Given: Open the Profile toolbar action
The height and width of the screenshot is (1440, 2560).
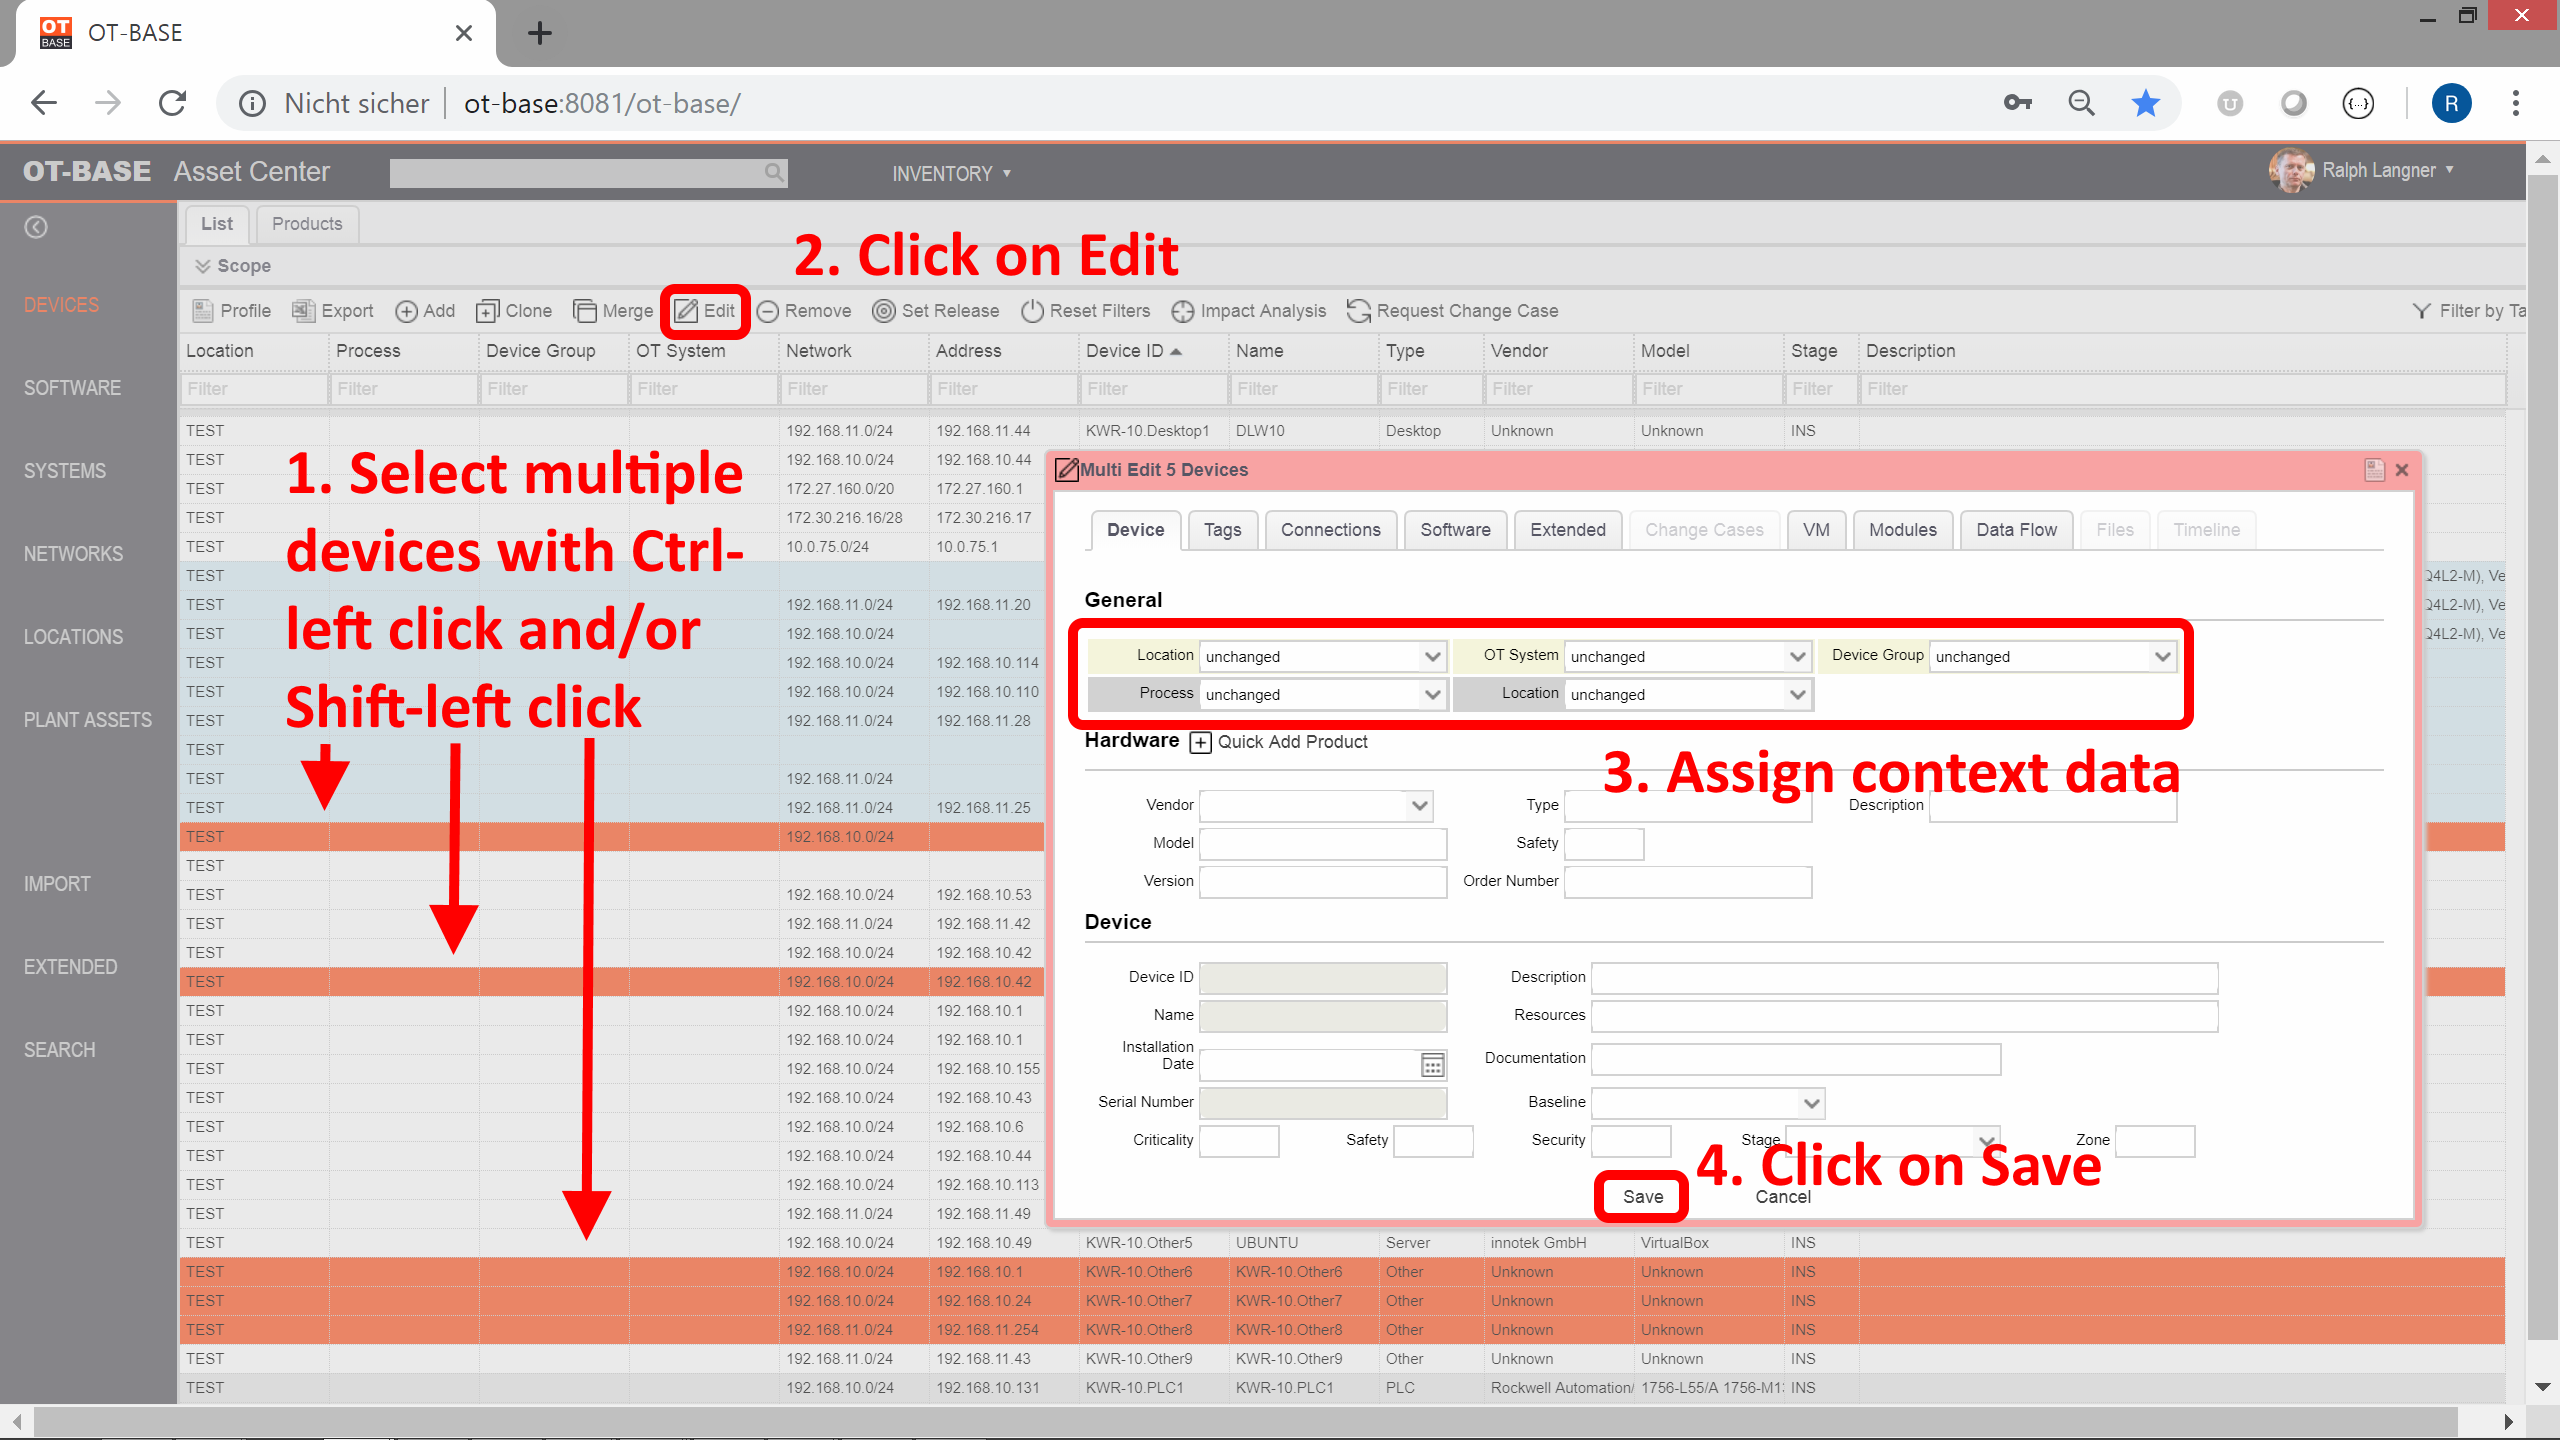Looking at the screenshot, I should (x=231, y=311).
